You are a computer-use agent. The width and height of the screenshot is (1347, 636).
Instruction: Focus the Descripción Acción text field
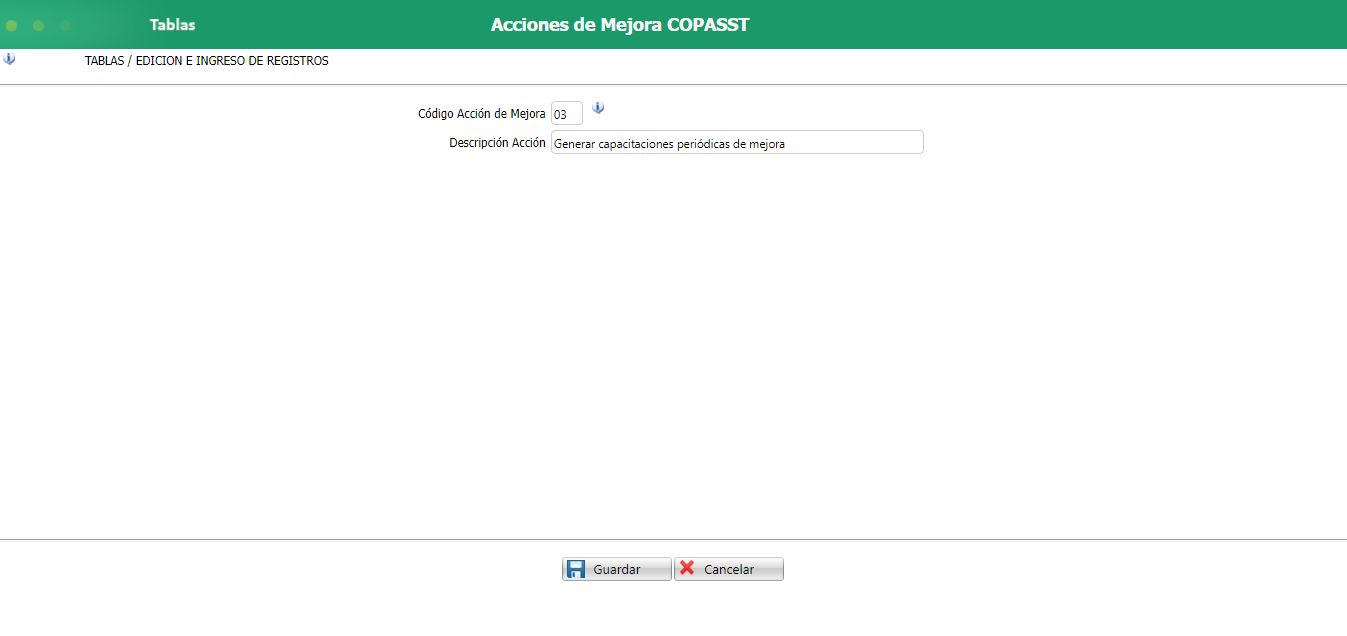(x=737, y=142)
